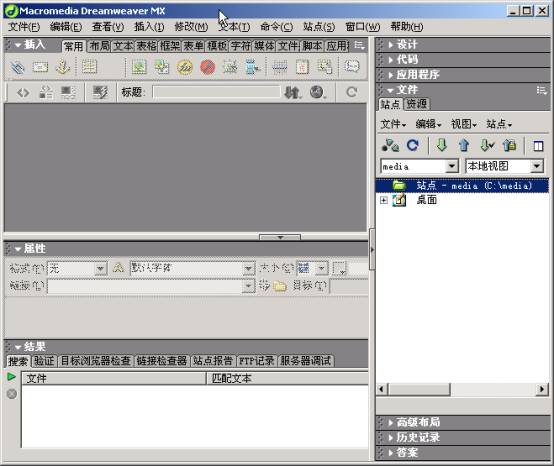Click the Hyperlink icon in Insert bar
The image size is (554, 466).
tap(17, 67)
